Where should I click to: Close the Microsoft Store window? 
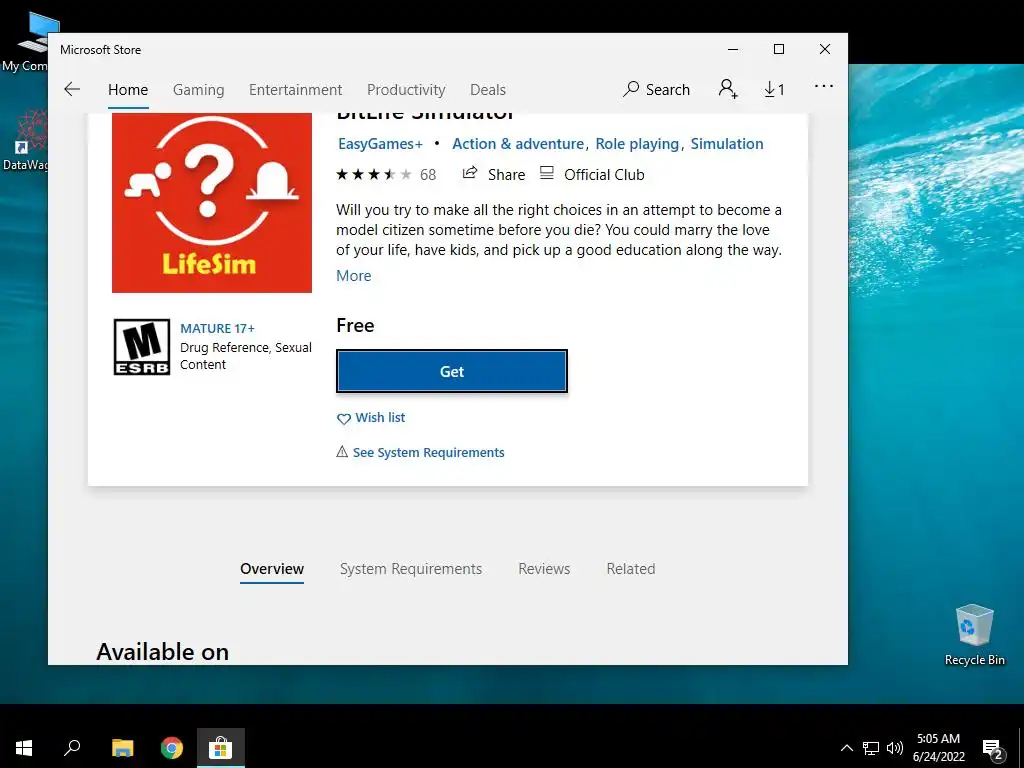click(x=825, y=50)
